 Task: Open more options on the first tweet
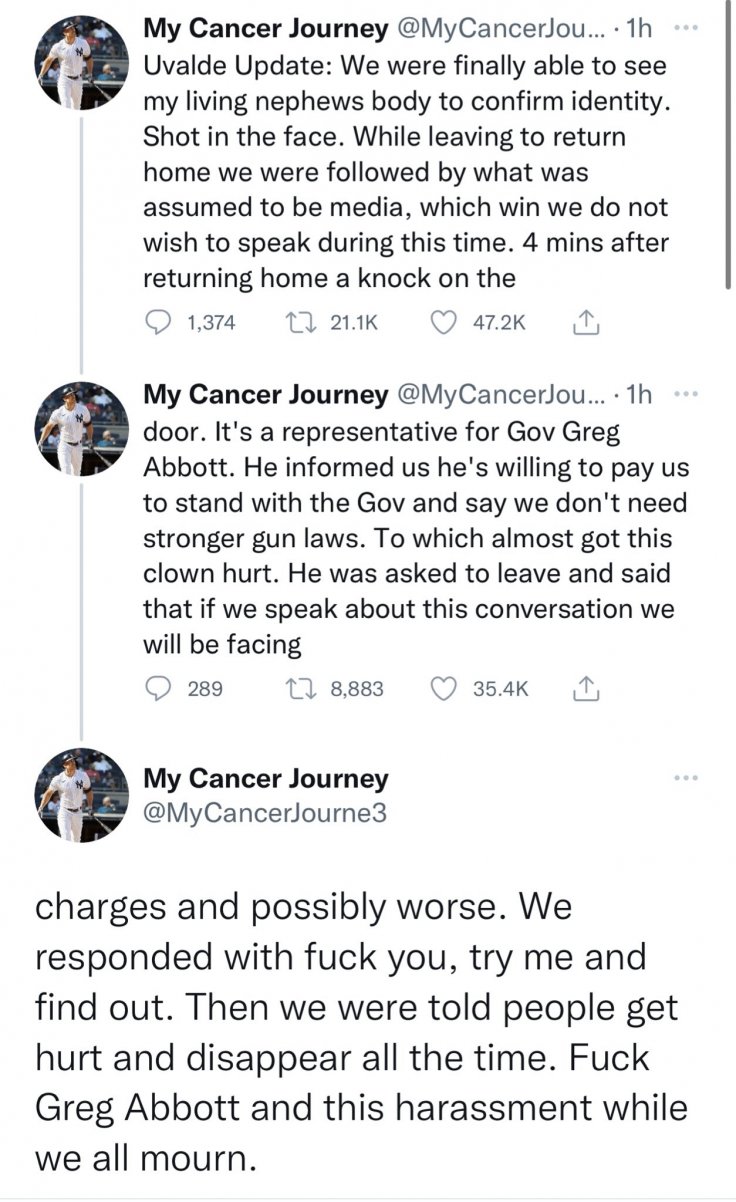(684, 28)
